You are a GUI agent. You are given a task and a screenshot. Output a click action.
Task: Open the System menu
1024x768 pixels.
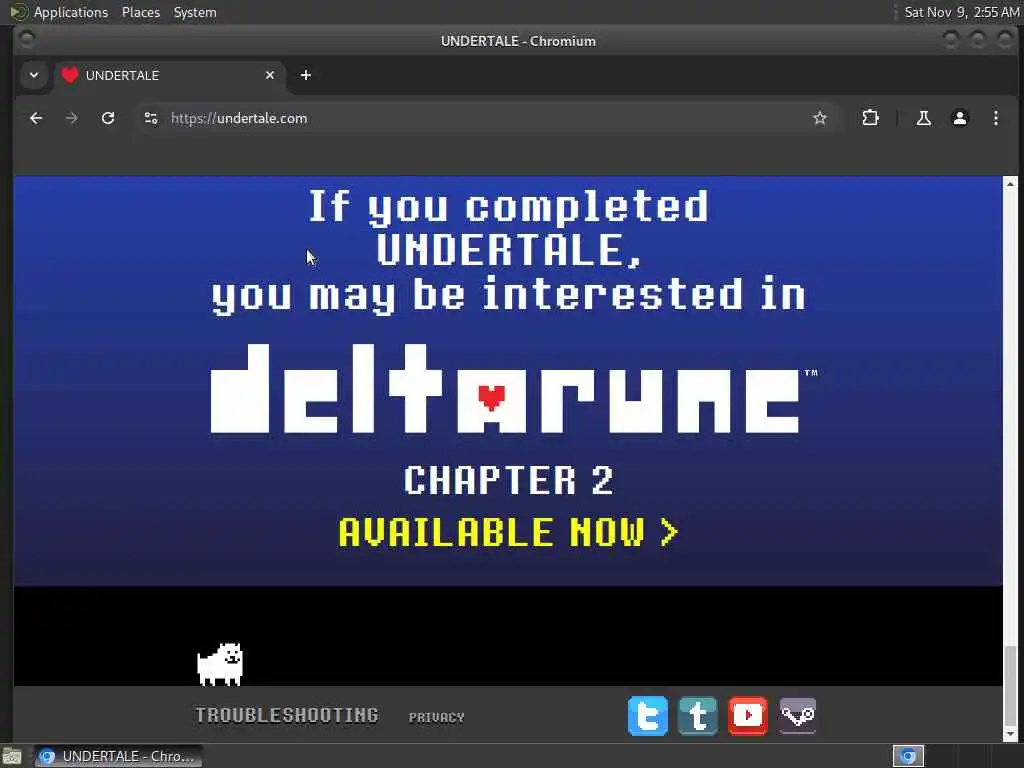point(195,12)
